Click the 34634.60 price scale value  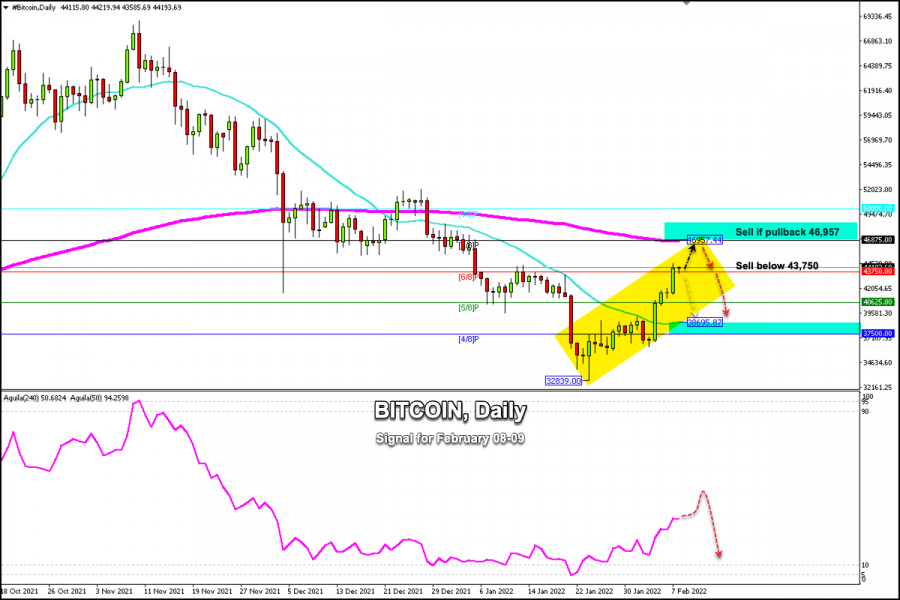coord(878,362)
